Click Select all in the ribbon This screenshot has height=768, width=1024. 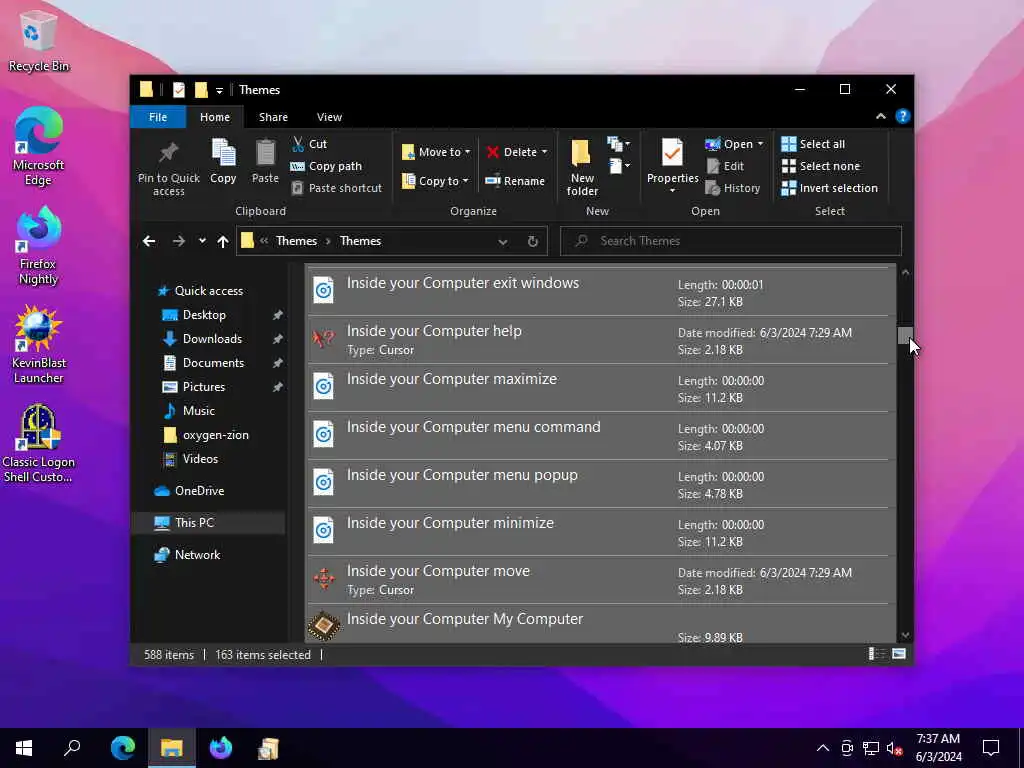[x=813, y=144]
